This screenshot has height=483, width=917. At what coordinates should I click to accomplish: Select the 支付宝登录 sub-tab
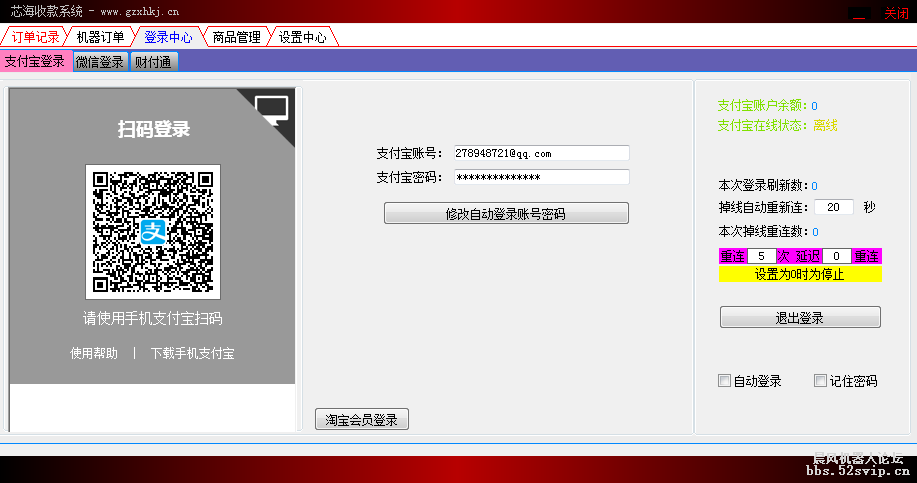pos(35,61)
